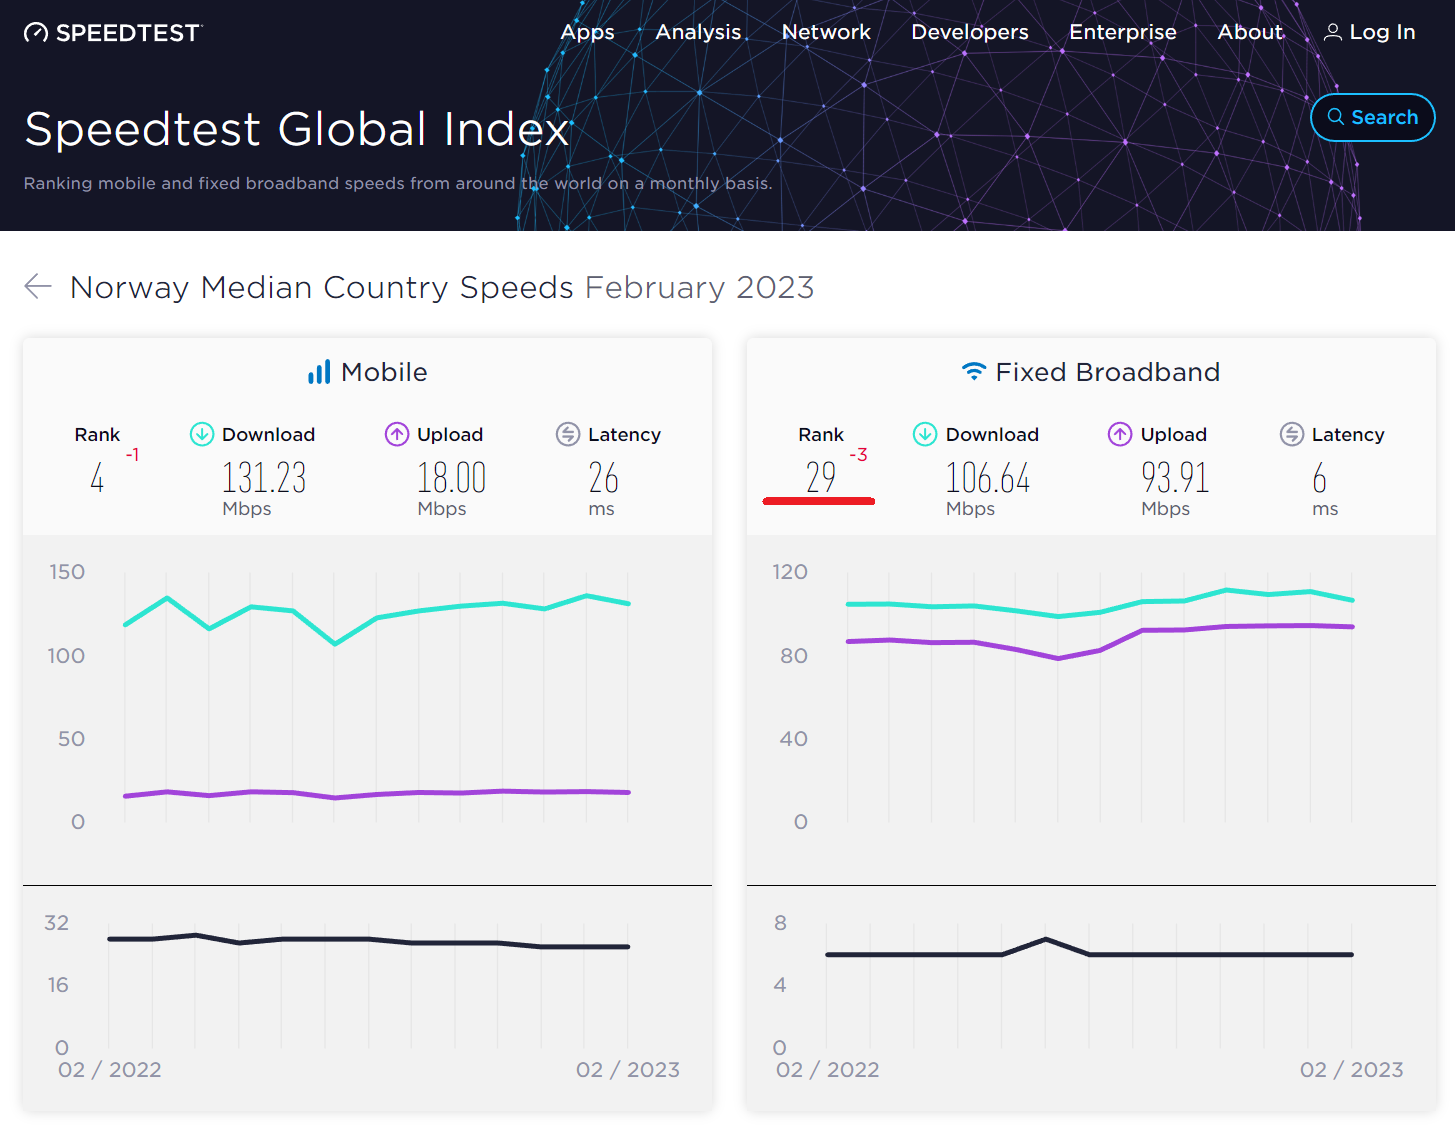Screen dimensions: 1455x1129
Task: Click Fixed Broadband chart's 02 / 2023 label
Action: point(1352,1070)
